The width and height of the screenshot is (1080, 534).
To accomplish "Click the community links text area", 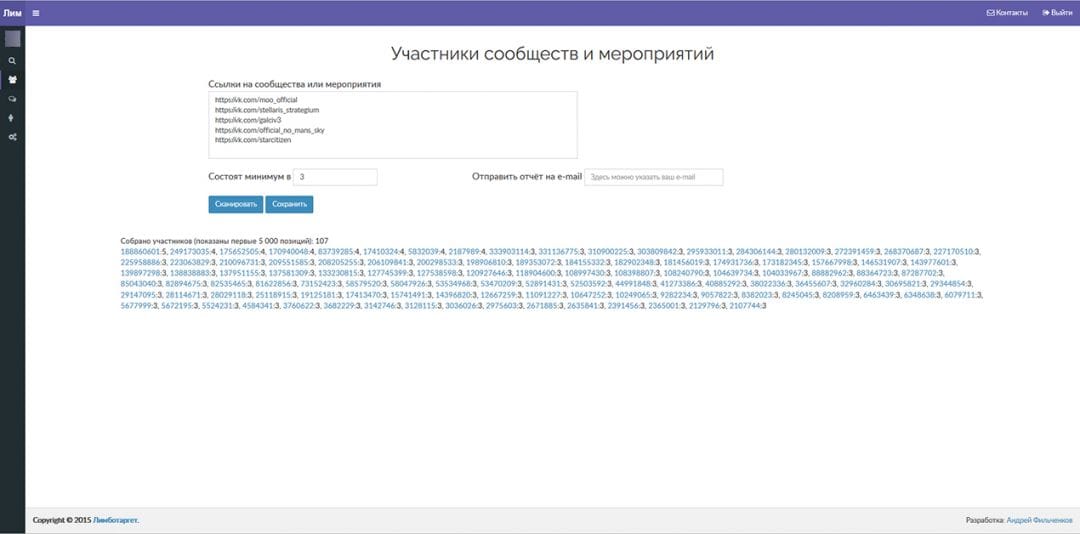I will [393, 125].
